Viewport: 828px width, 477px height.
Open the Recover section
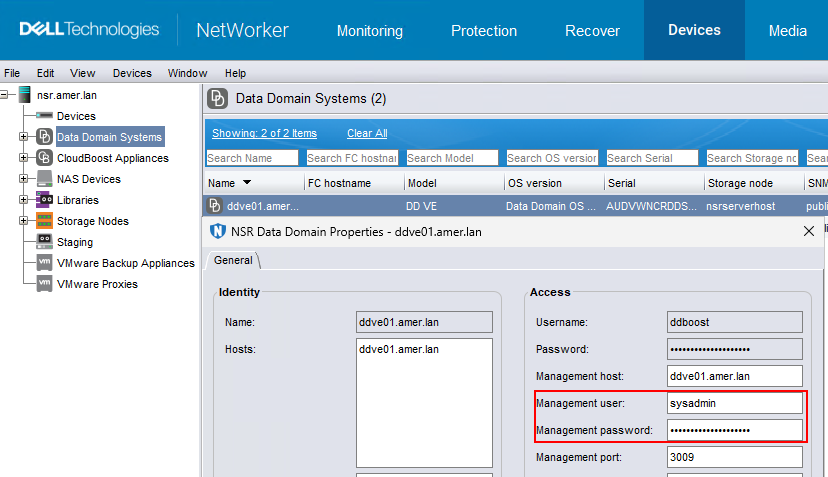coord(592,31)
